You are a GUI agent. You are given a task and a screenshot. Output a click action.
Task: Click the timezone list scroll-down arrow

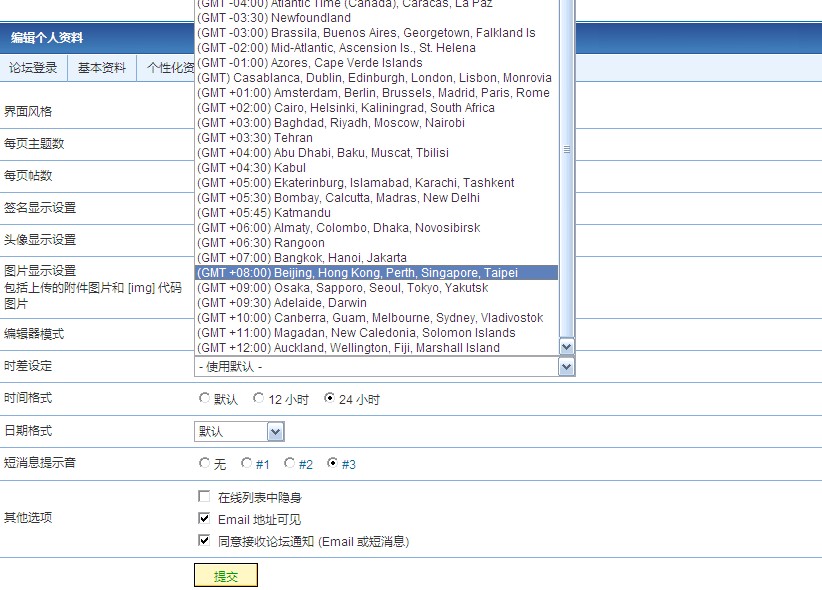tap(567, 347)
